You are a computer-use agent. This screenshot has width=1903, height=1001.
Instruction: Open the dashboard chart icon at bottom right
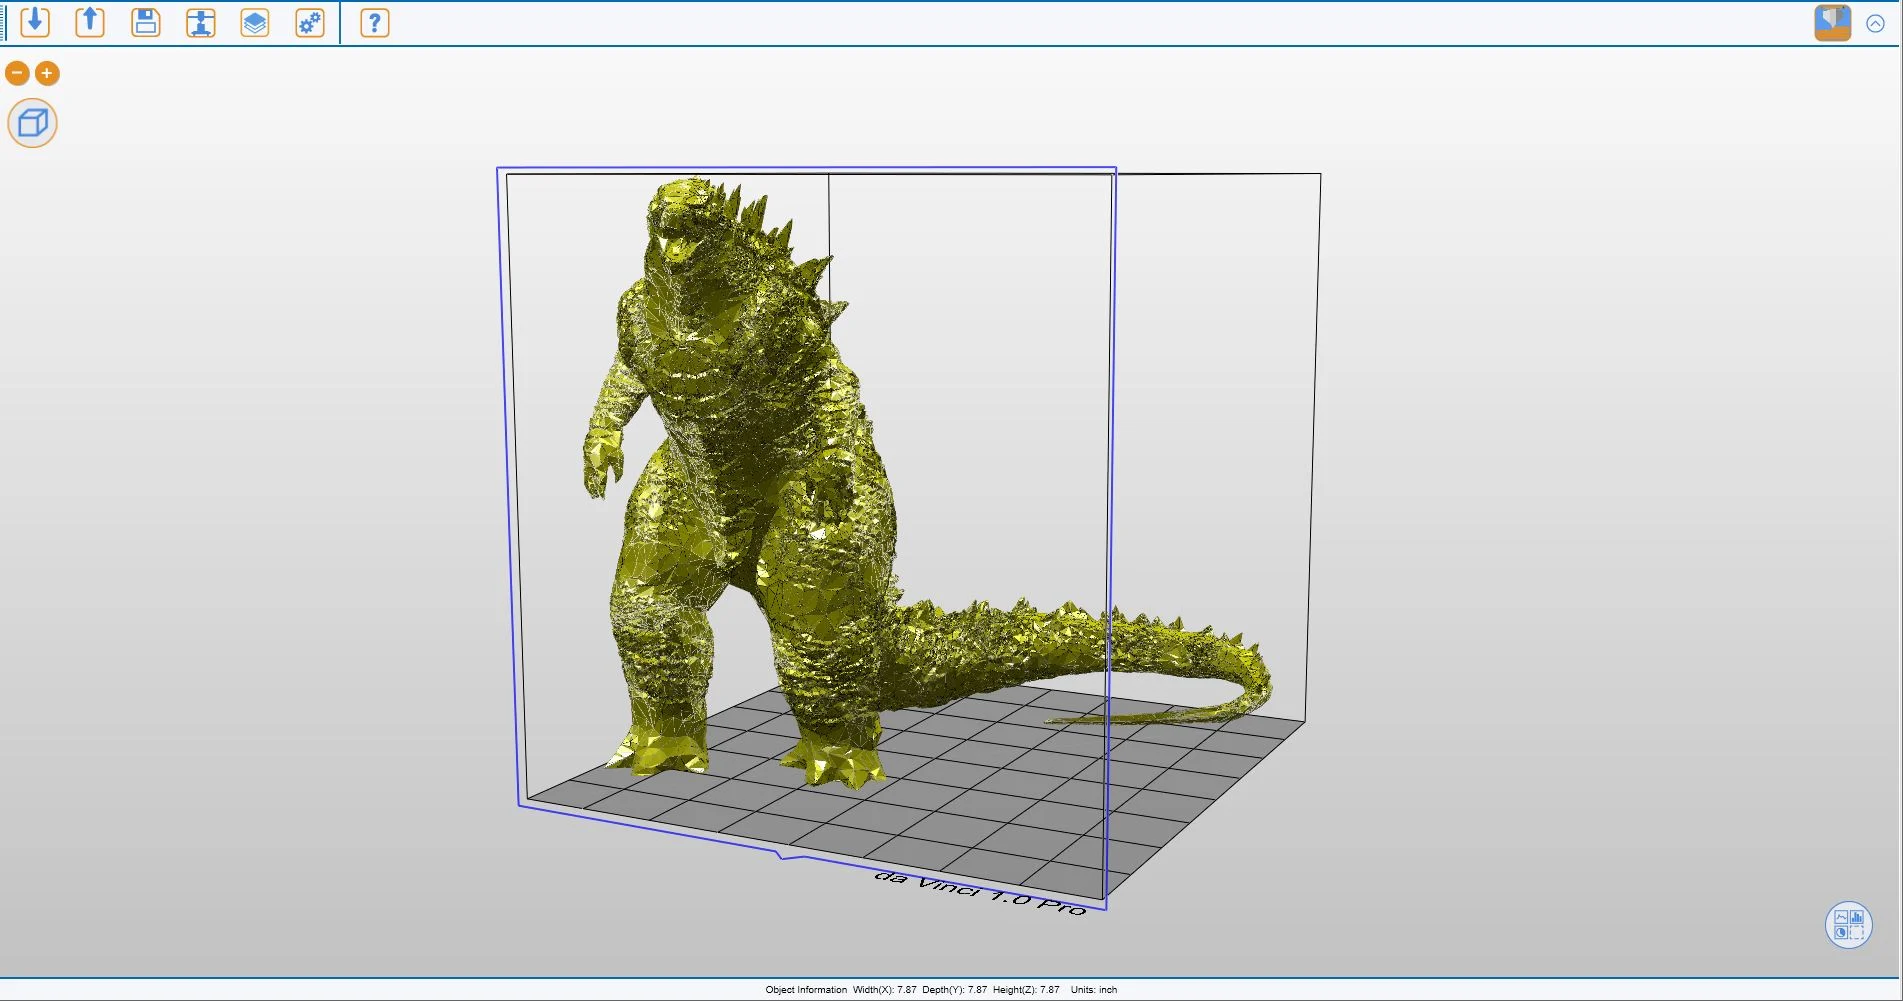(1849, 924)
